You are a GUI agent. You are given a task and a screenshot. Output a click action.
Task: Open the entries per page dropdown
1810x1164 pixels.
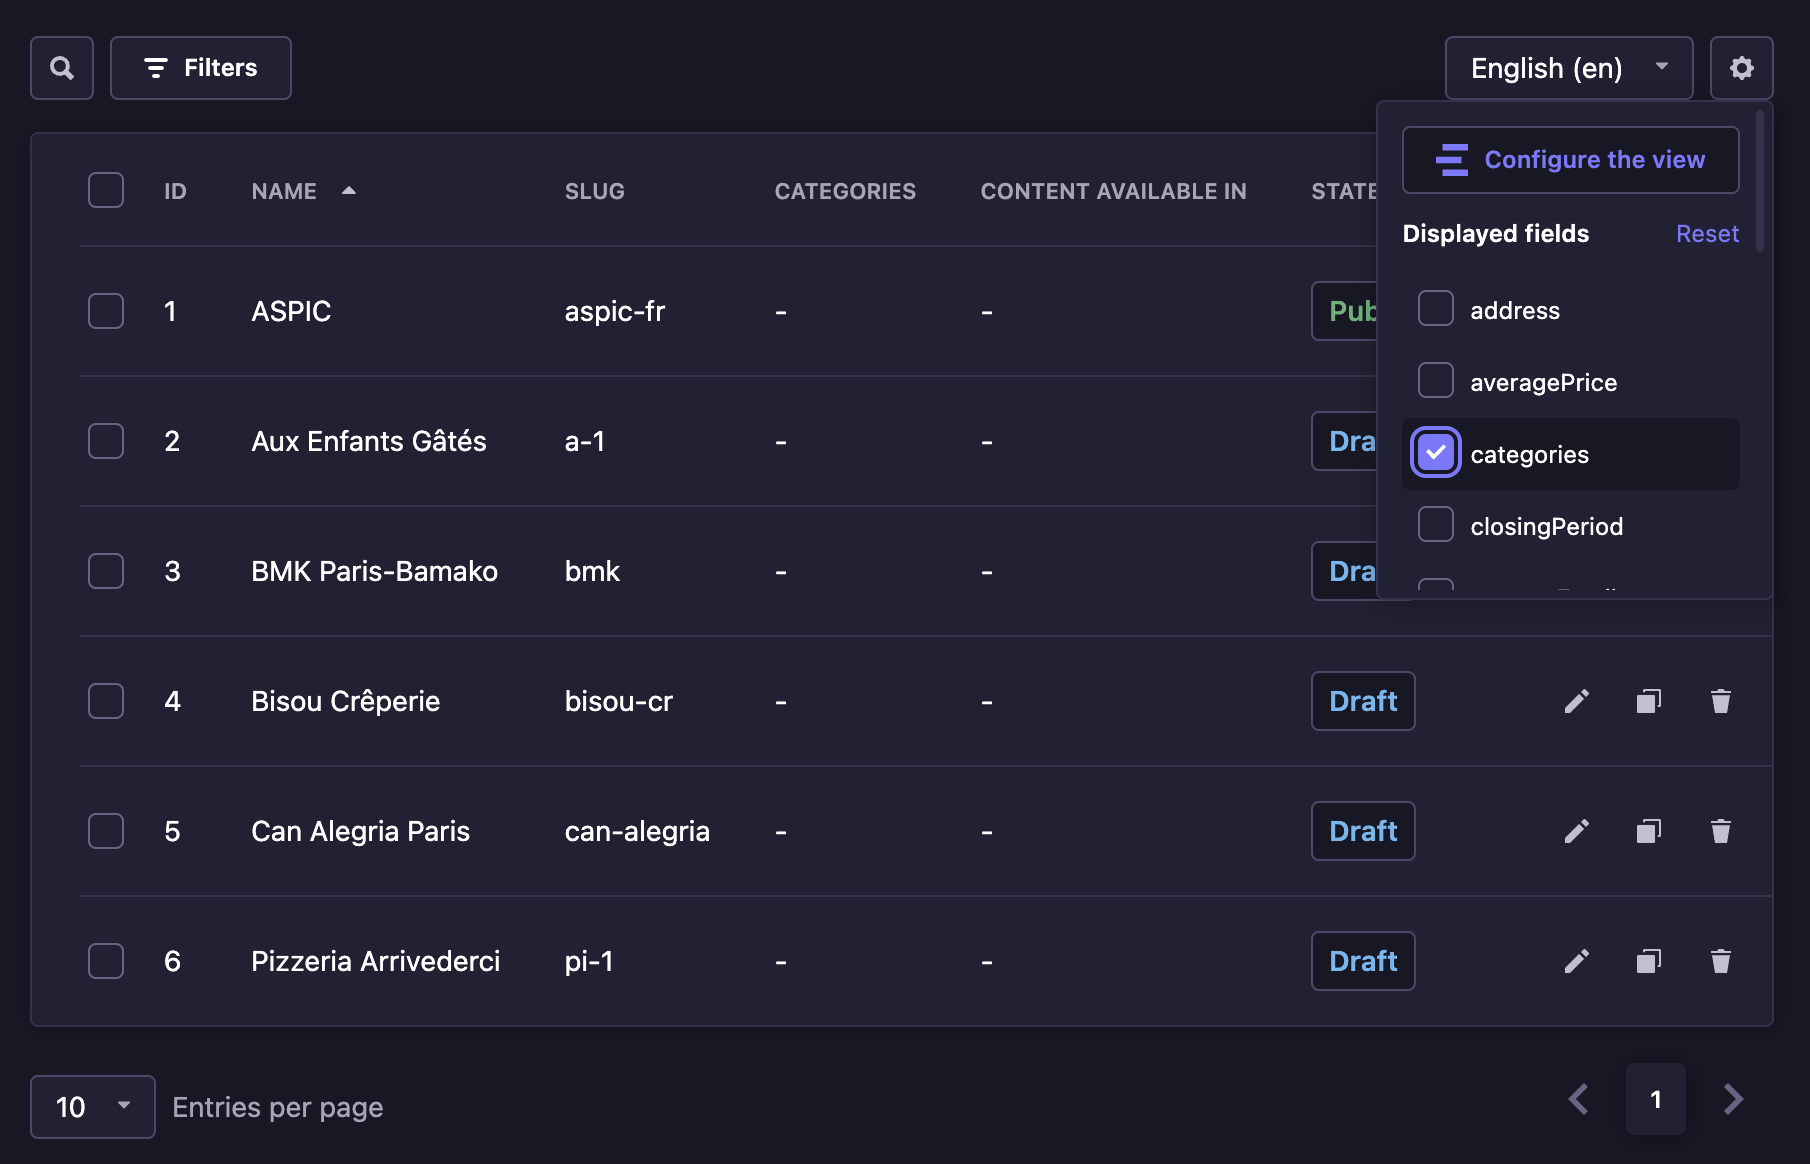click(x=92, y=1107)
